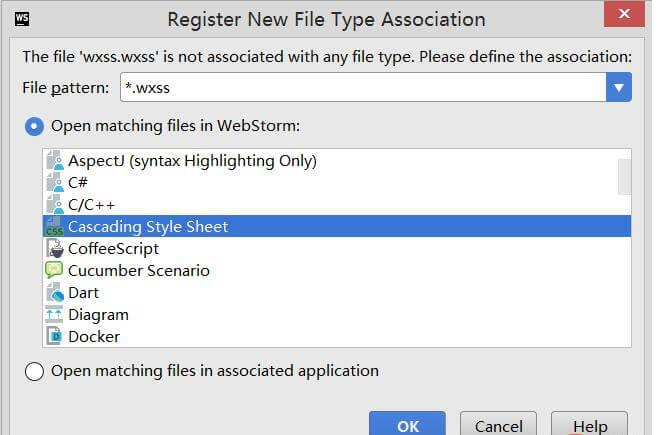Select 'Cascading Style Sheet' list row
This screenshot has height=435, width=667.
[336, 226]
